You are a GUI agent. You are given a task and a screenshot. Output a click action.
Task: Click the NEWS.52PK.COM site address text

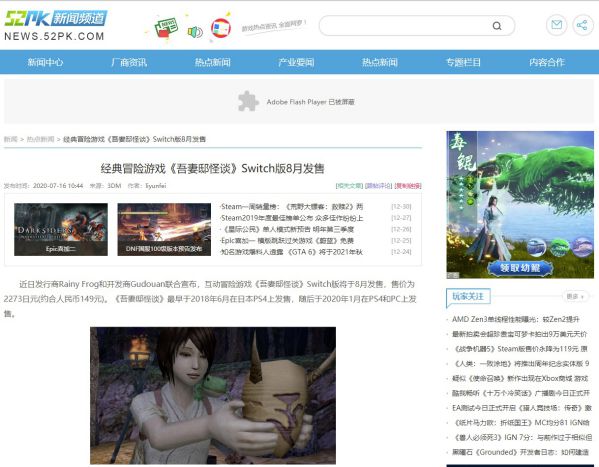coord(54,36)
